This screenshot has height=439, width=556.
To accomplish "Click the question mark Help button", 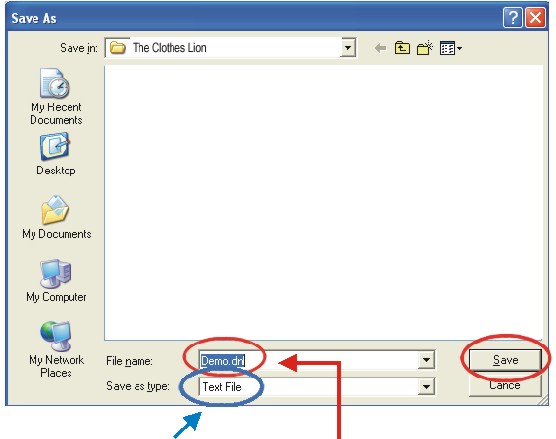I will [512, 17].
